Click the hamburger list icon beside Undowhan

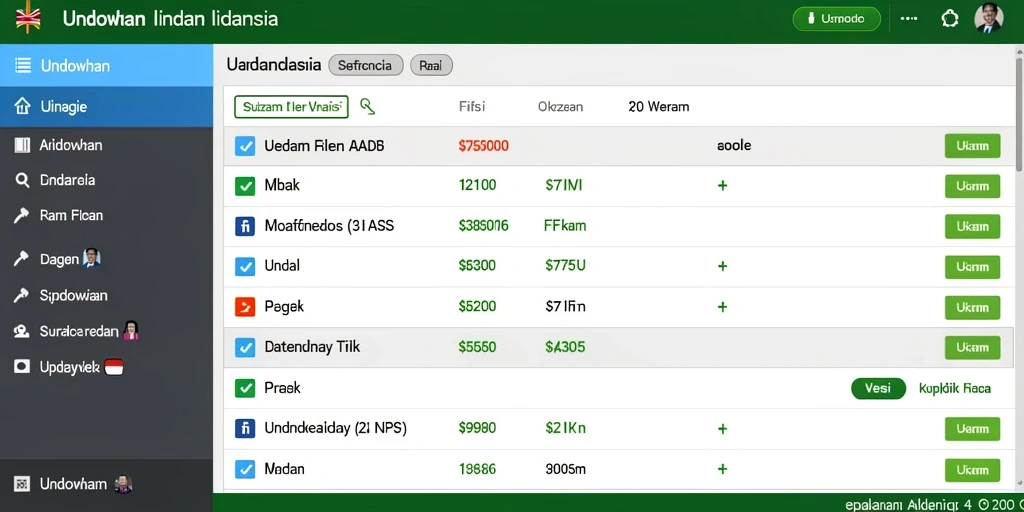(22, 65)
